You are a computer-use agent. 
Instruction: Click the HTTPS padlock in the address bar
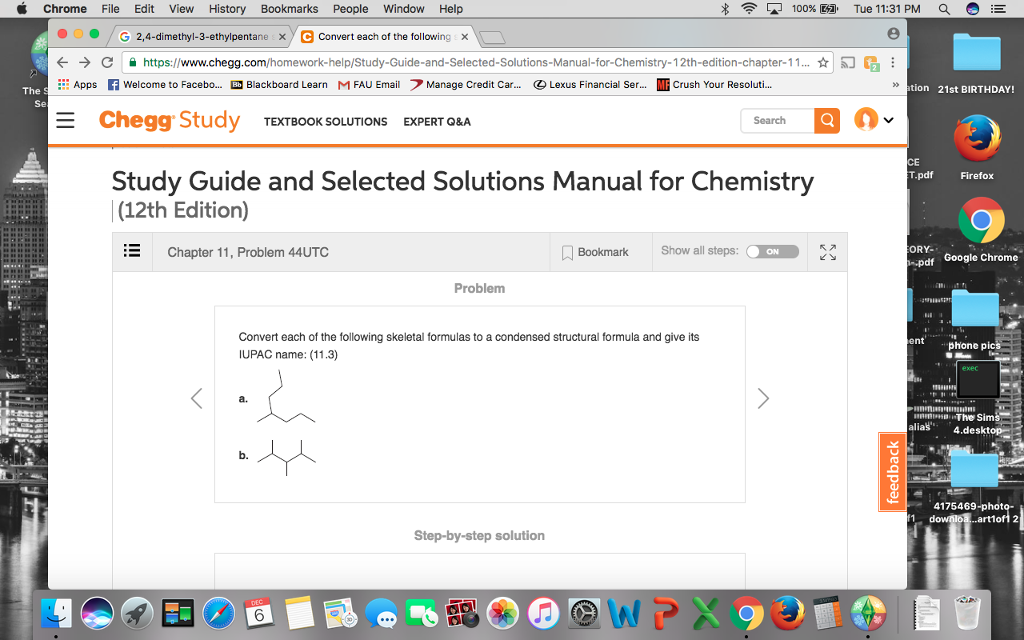tap(132, 61)
